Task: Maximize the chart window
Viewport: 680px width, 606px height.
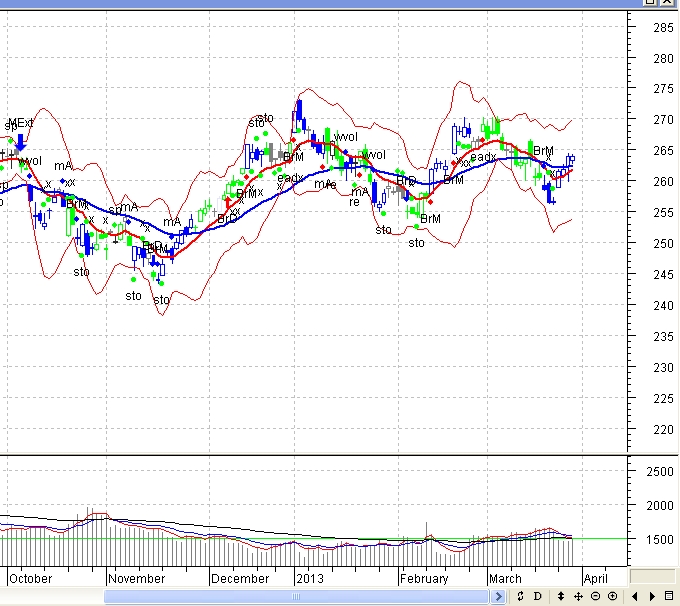Action: point(651,4)
